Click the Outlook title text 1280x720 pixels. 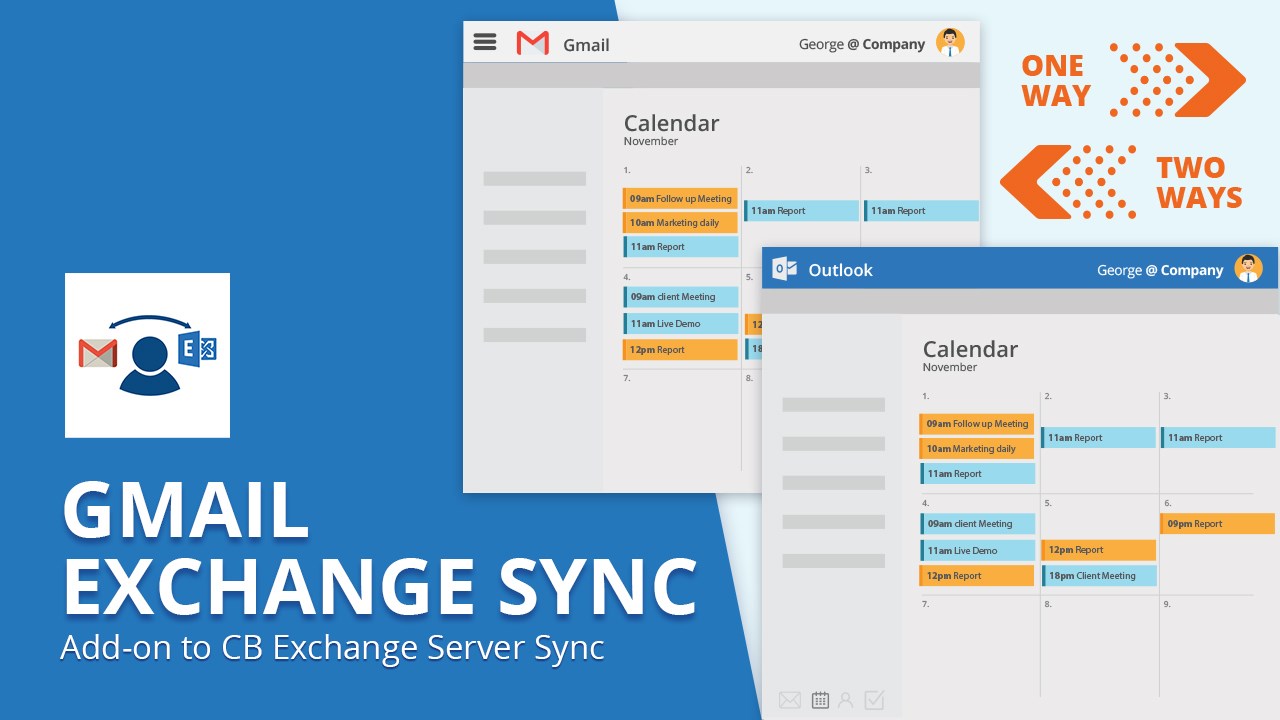click(840, 270)
